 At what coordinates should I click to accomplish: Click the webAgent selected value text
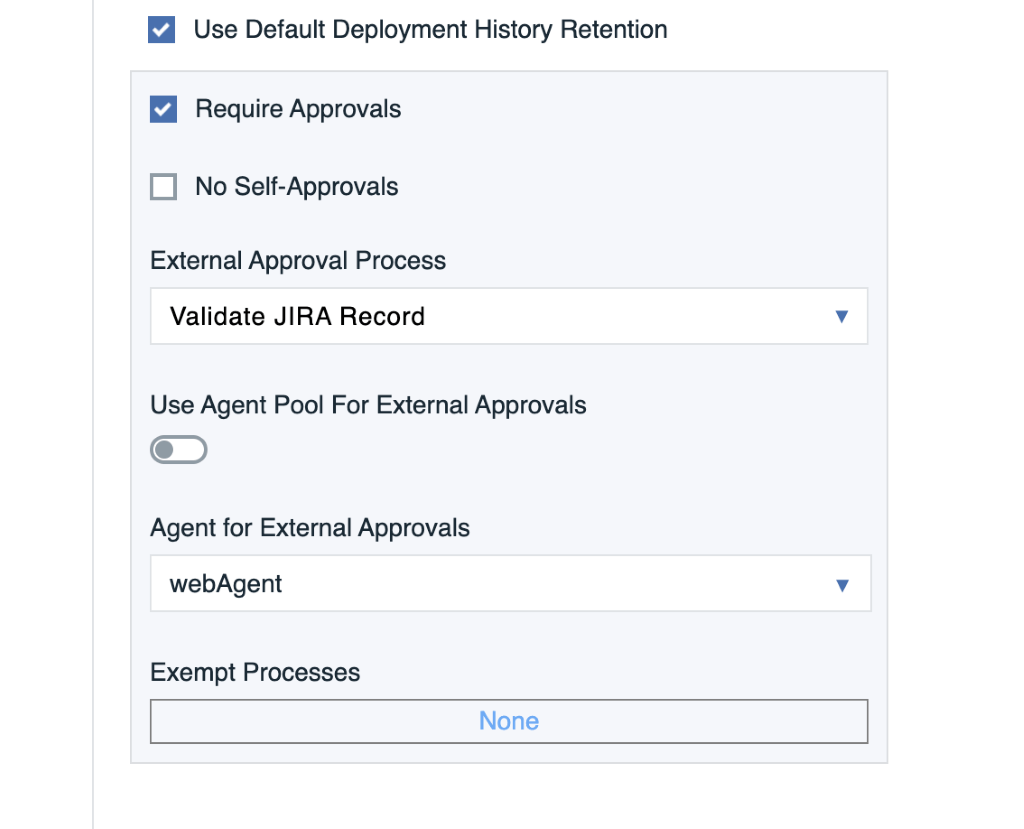pos(226,584)
